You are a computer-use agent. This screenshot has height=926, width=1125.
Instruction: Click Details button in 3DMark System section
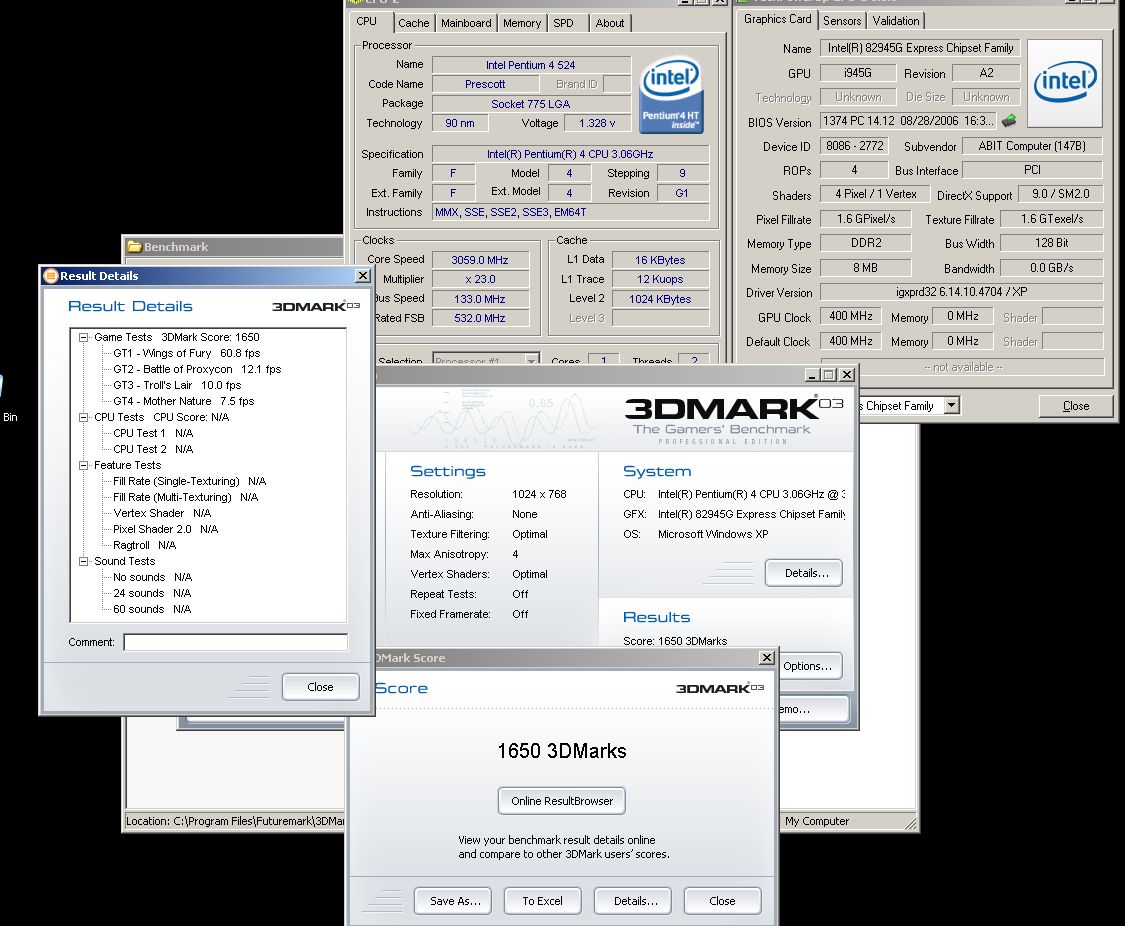pos(804,573)
